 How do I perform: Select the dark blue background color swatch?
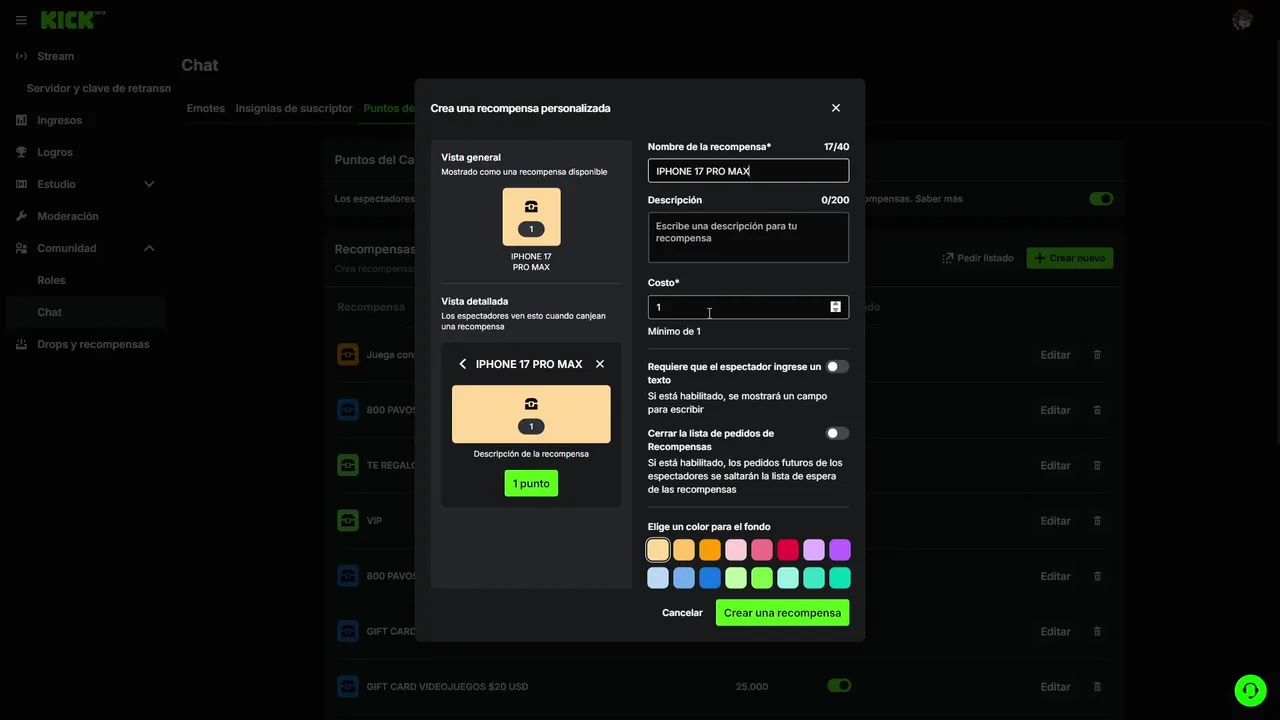pyautogui.click(x=710, y=578)
